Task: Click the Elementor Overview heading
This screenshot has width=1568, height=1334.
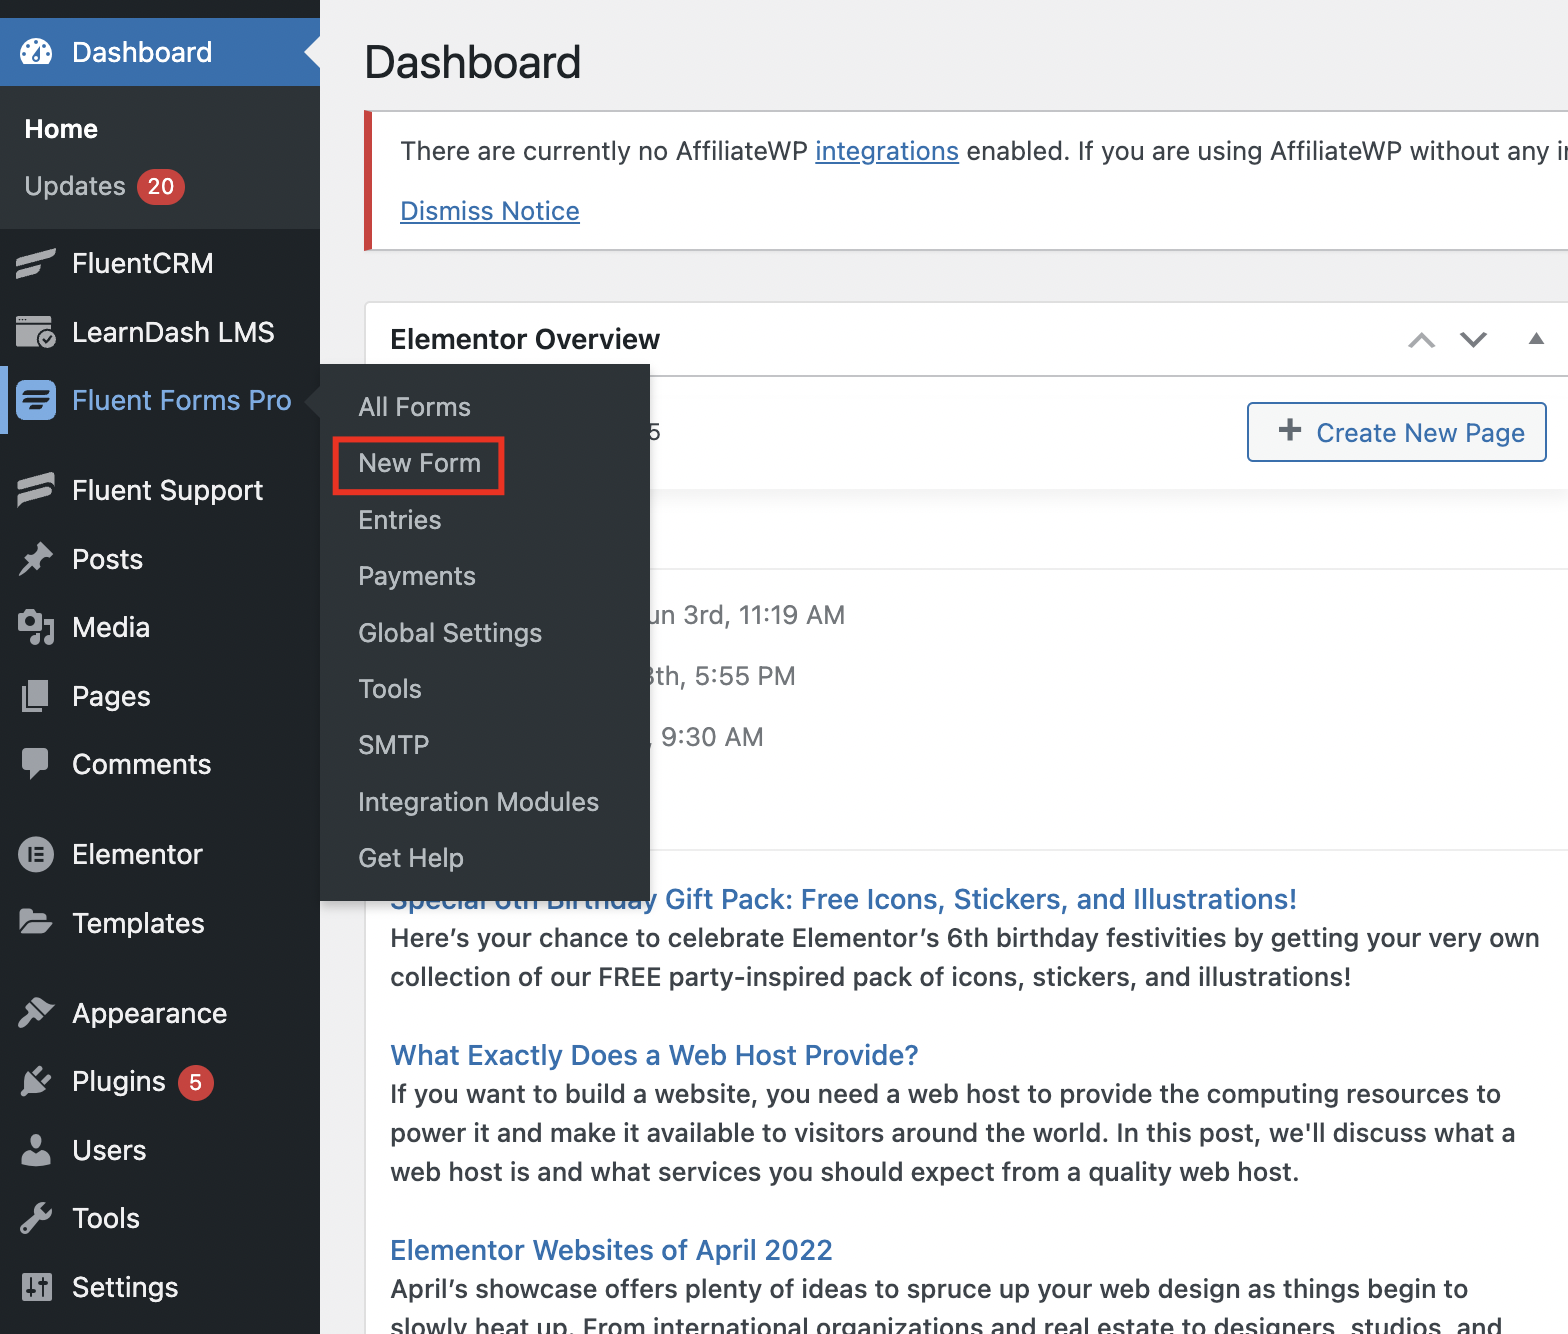Action: pos(525,339)
